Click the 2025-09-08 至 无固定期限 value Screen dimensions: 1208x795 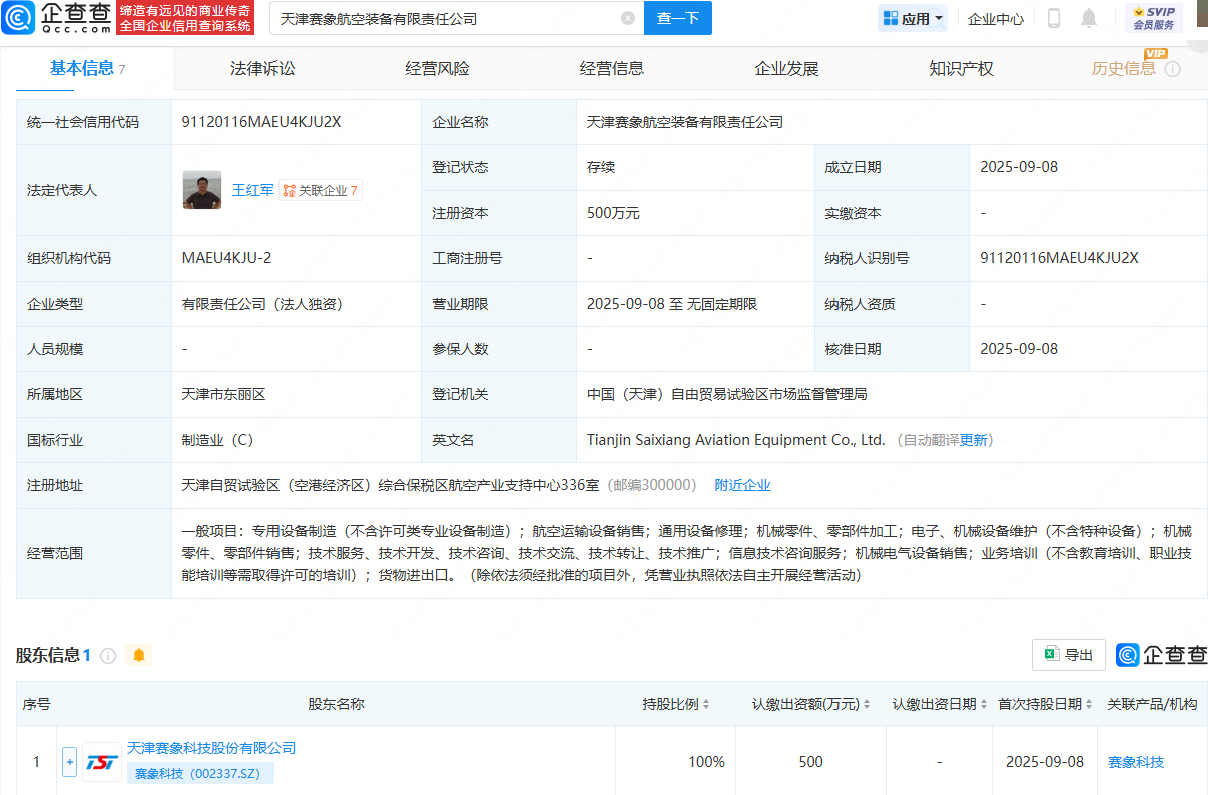(672, 304)
